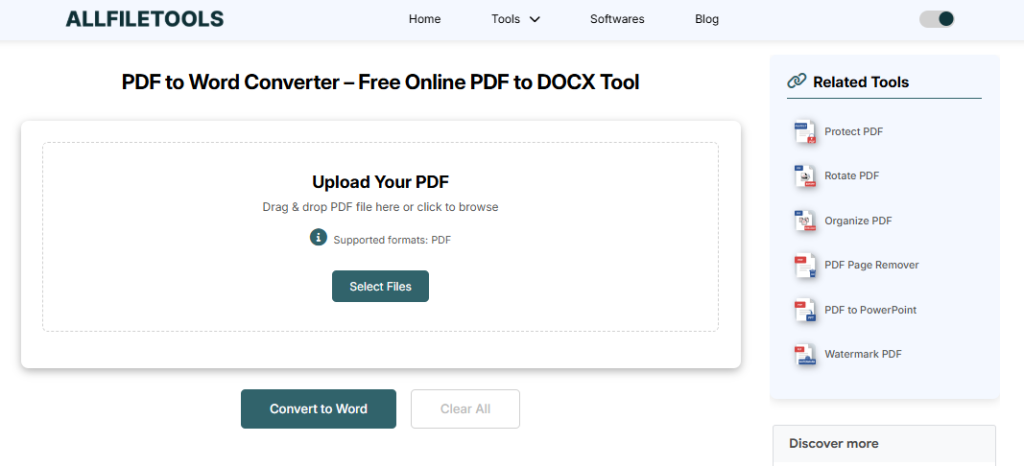Click the info icon beside Supported formats
This screenshot has width=1024, height=466.
[x=318, y=238]
